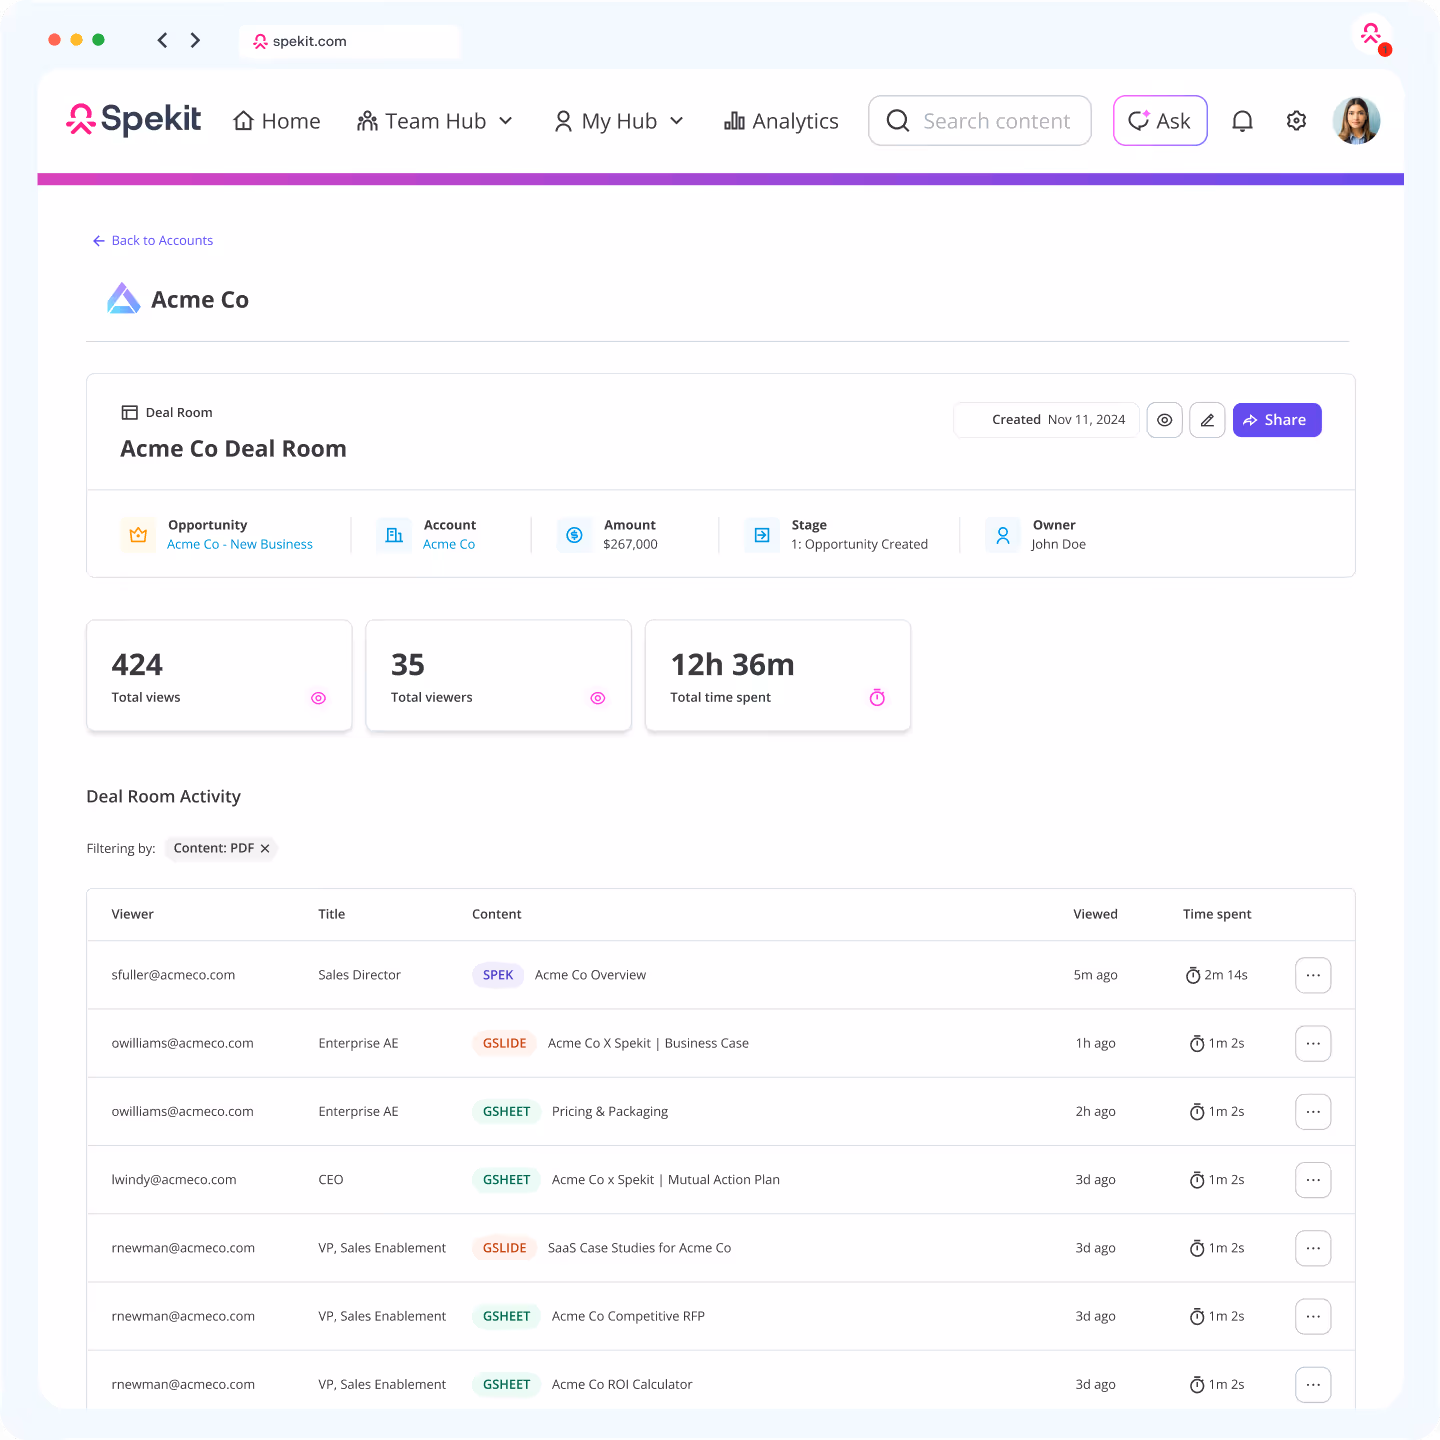1440x1440 pixels.
Task: Open the settings gear icon
Action: click(1296, 121)
